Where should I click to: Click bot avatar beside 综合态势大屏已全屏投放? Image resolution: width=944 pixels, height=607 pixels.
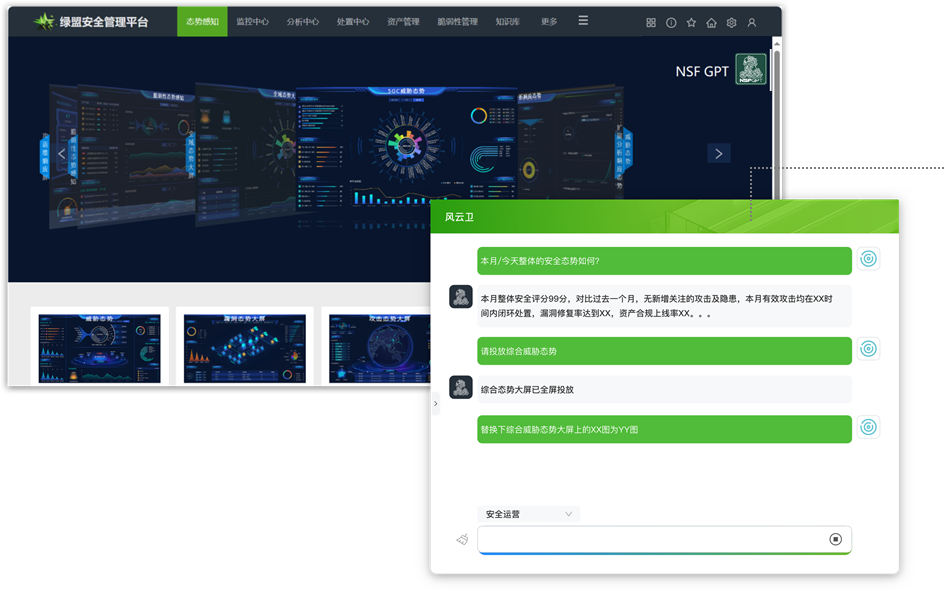461,387
